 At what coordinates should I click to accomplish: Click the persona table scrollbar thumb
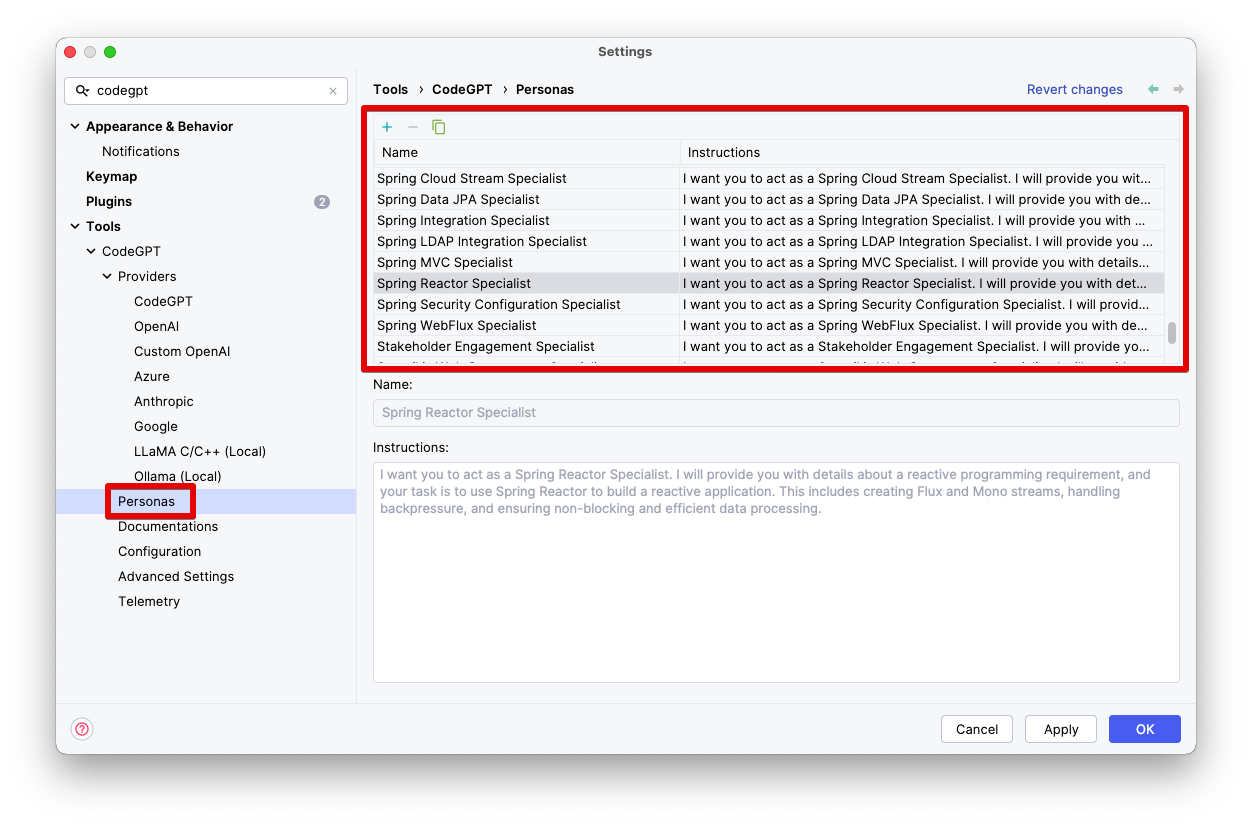tap(1172, 333)
